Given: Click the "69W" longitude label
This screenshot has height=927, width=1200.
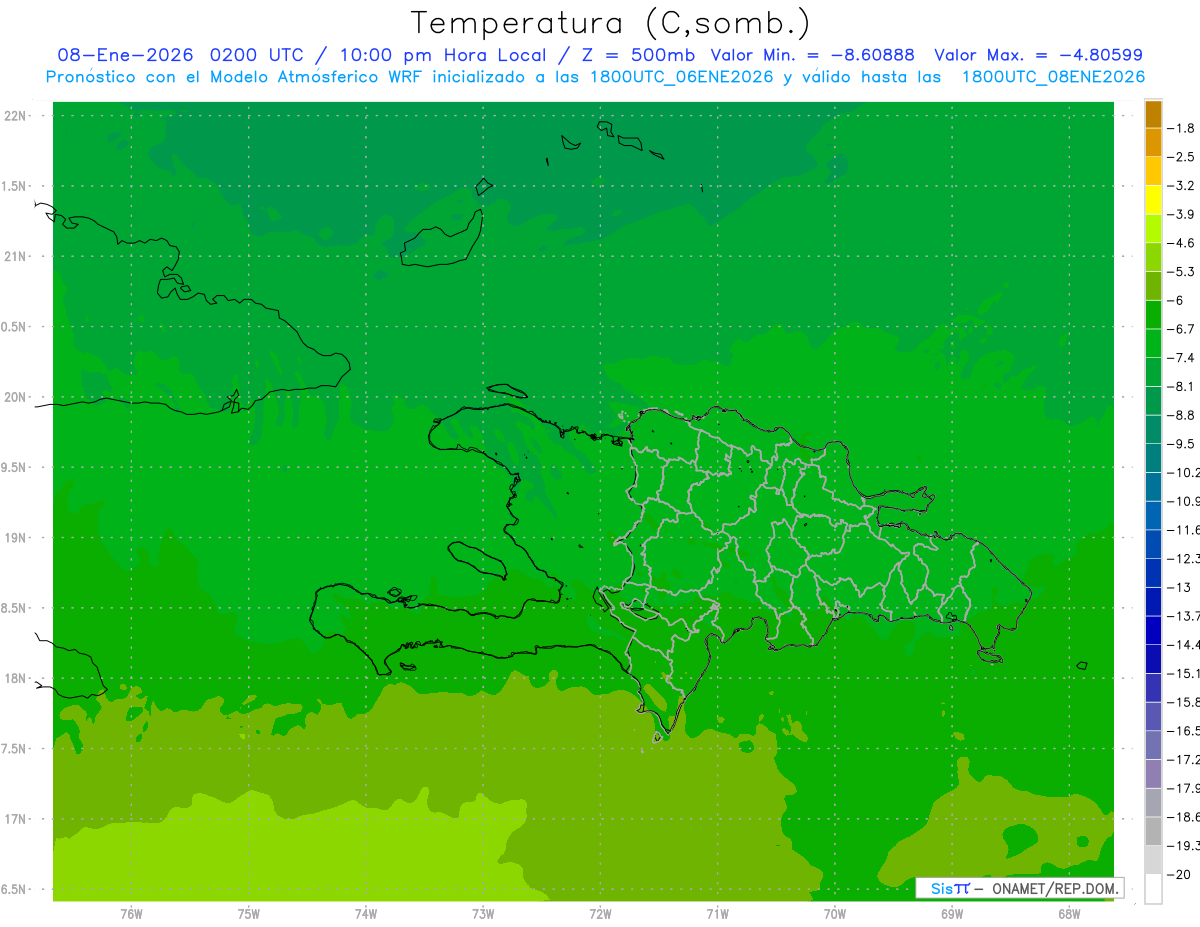Looking at the screenshot, I should click(952, 914).
